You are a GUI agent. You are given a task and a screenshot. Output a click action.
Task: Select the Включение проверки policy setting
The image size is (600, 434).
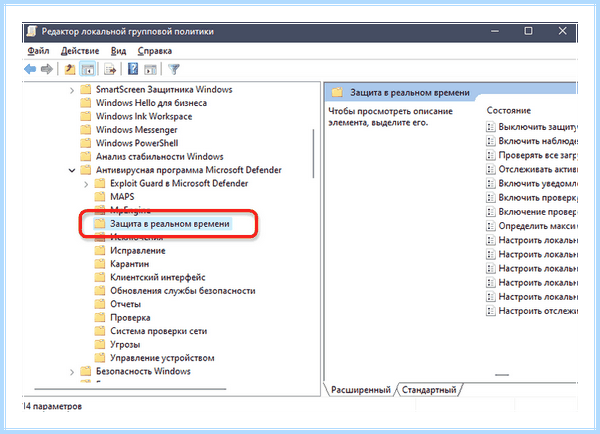538,212
